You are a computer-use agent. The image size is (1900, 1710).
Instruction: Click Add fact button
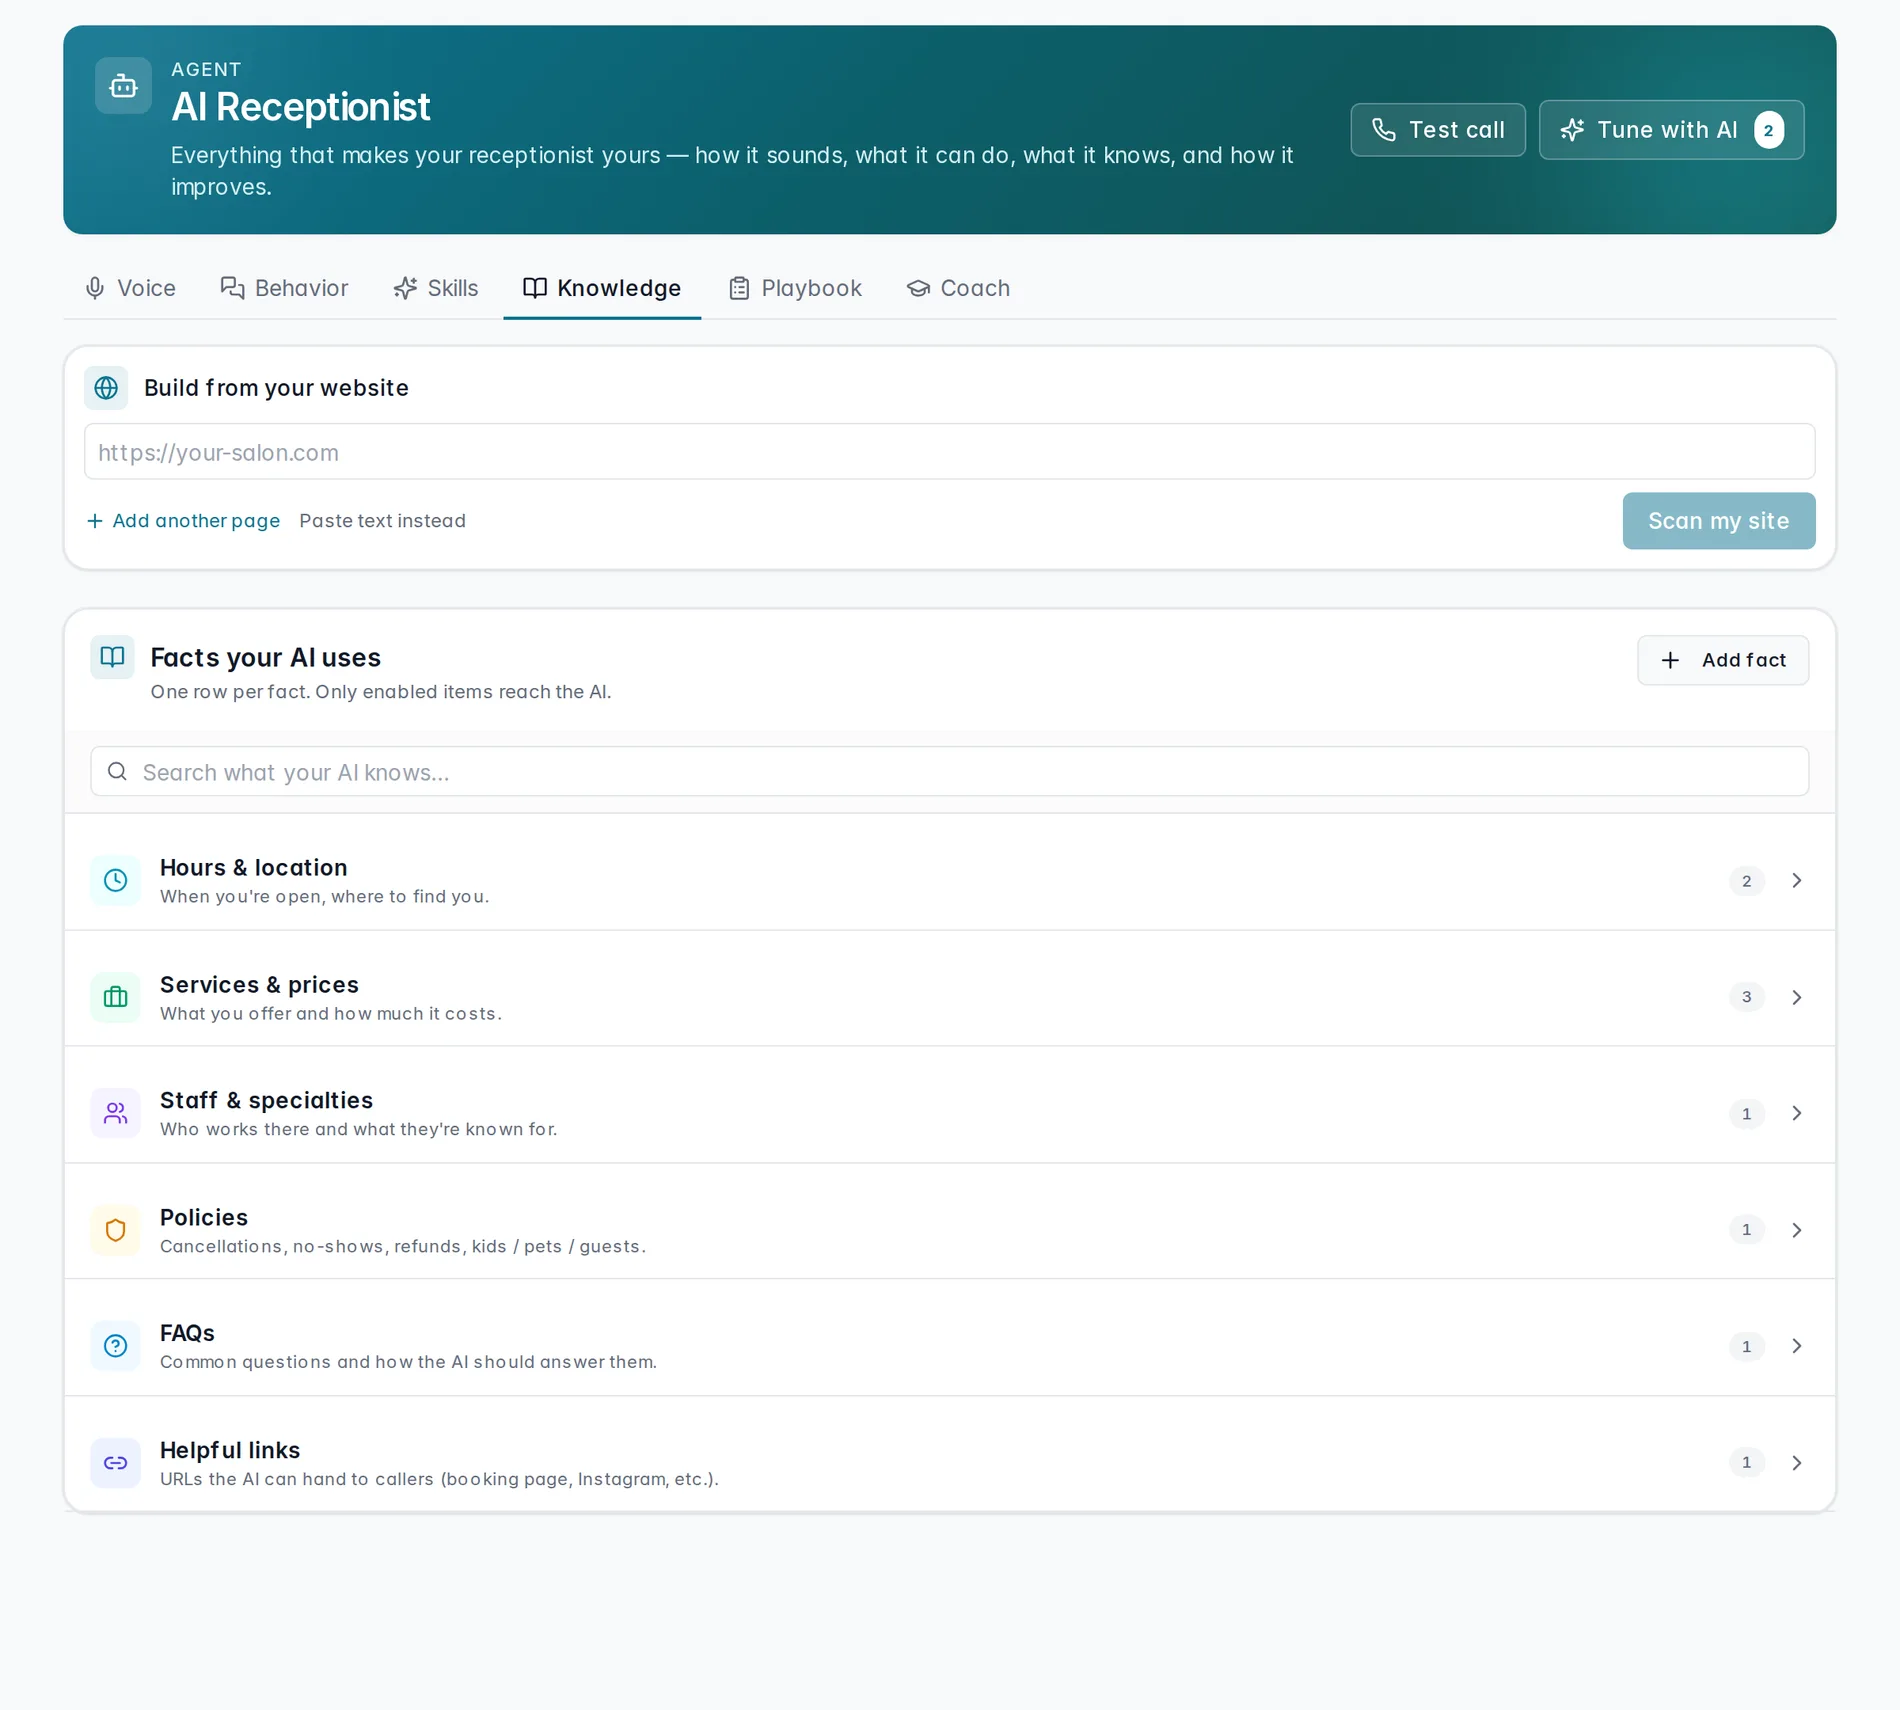1723,660
